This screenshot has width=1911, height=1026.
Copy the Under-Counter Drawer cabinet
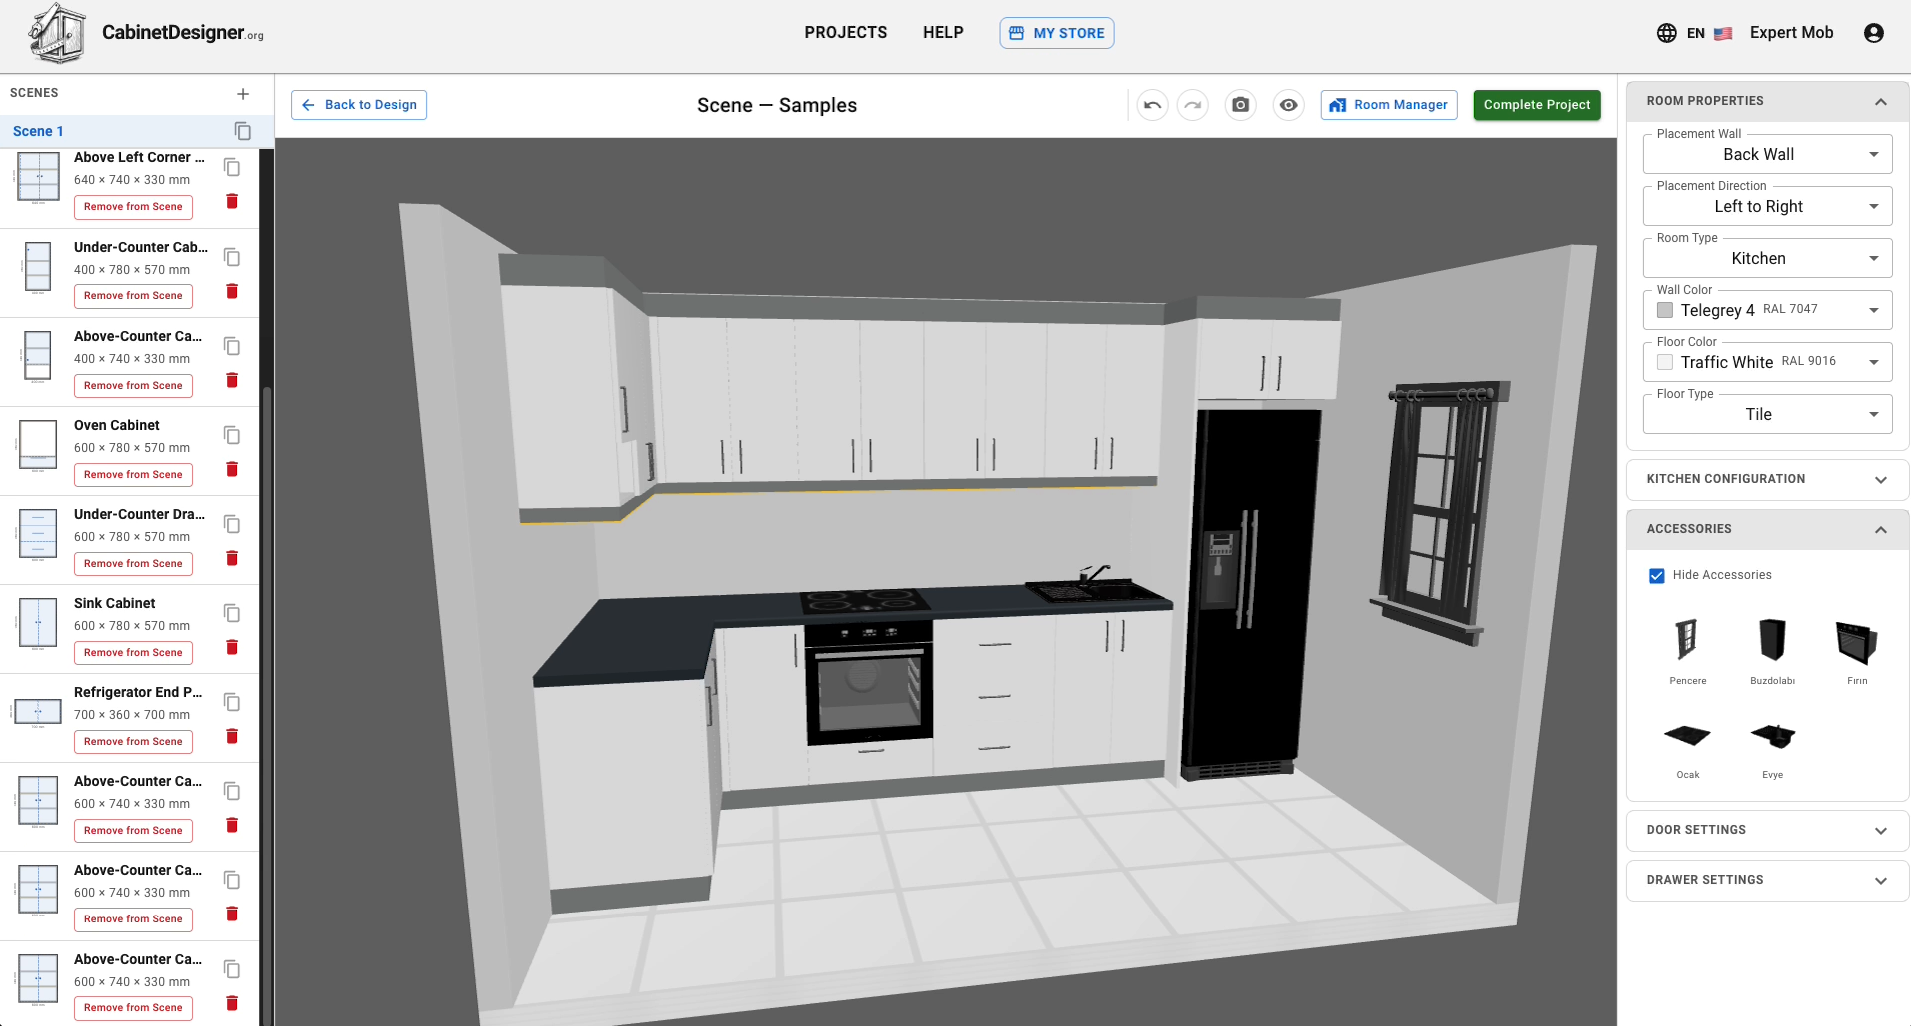[x=232, y=524]
